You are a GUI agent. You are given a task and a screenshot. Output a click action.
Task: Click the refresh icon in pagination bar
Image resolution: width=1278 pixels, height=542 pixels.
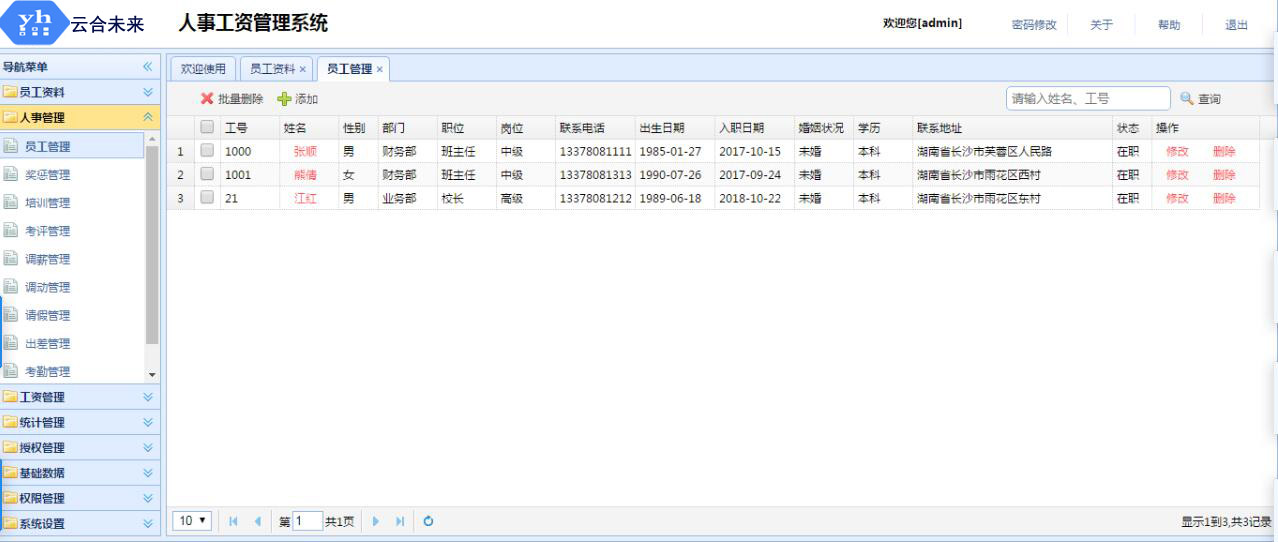tap(428, 521)
